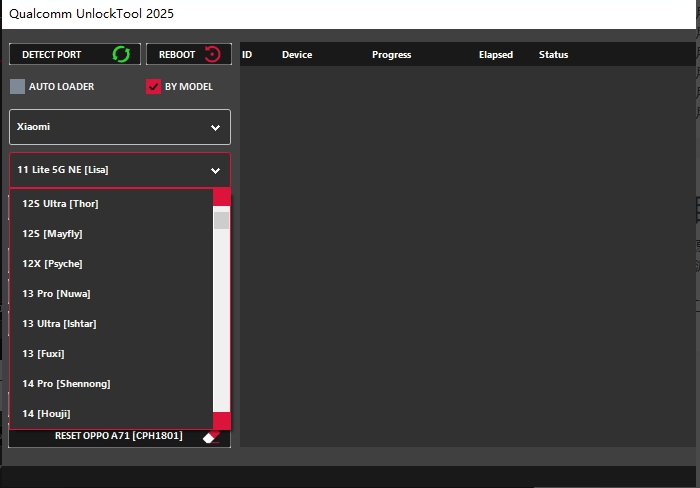Click the Device column header
This screenshot has height=488, width=700.
[297, 54]
